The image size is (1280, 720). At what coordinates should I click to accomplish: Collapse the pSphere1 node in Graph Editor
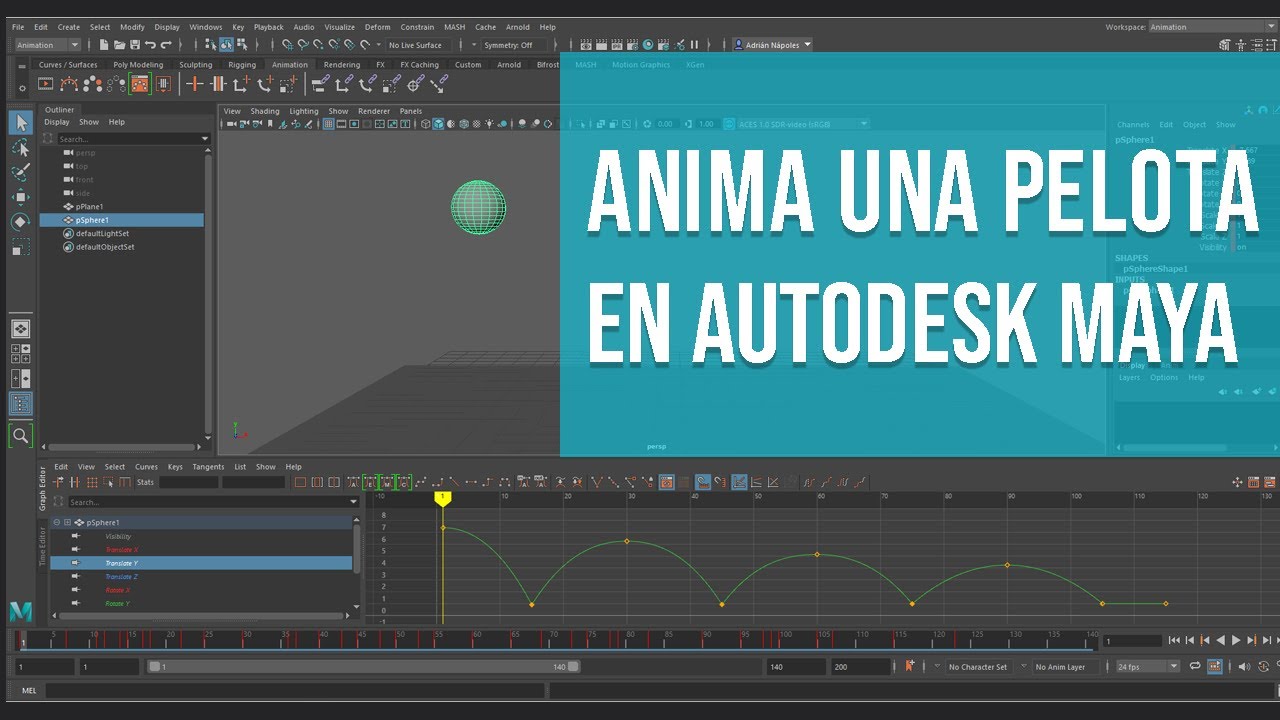point(56,522)
